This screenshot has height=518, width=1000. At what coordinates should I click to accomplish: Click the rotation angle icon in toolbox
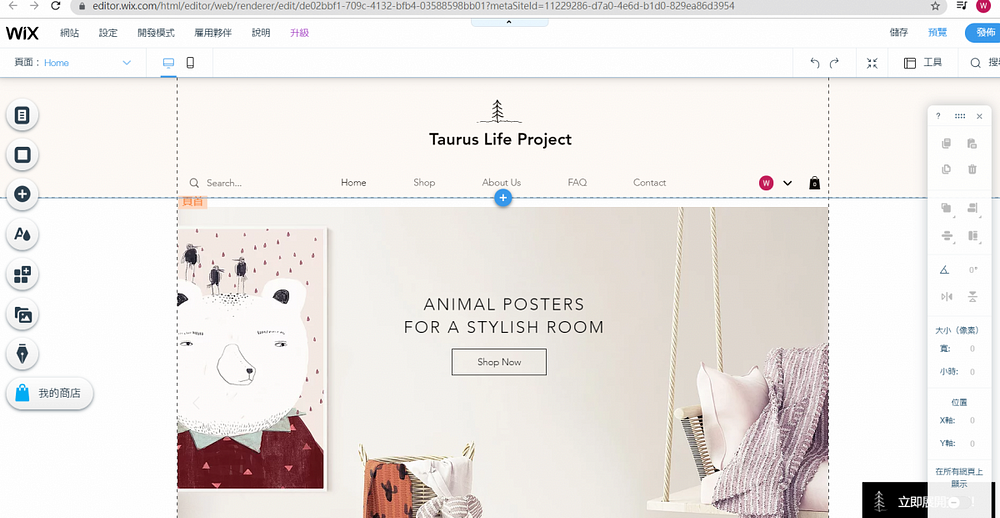pyautogui.click(x=945, y=270)
